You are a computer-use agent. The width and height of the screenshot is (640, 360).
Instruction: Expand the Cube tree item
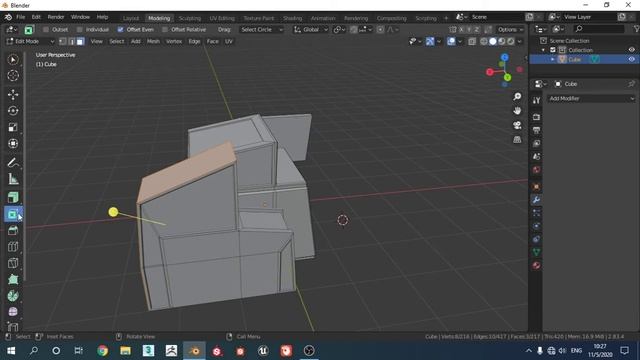(553, 59)
